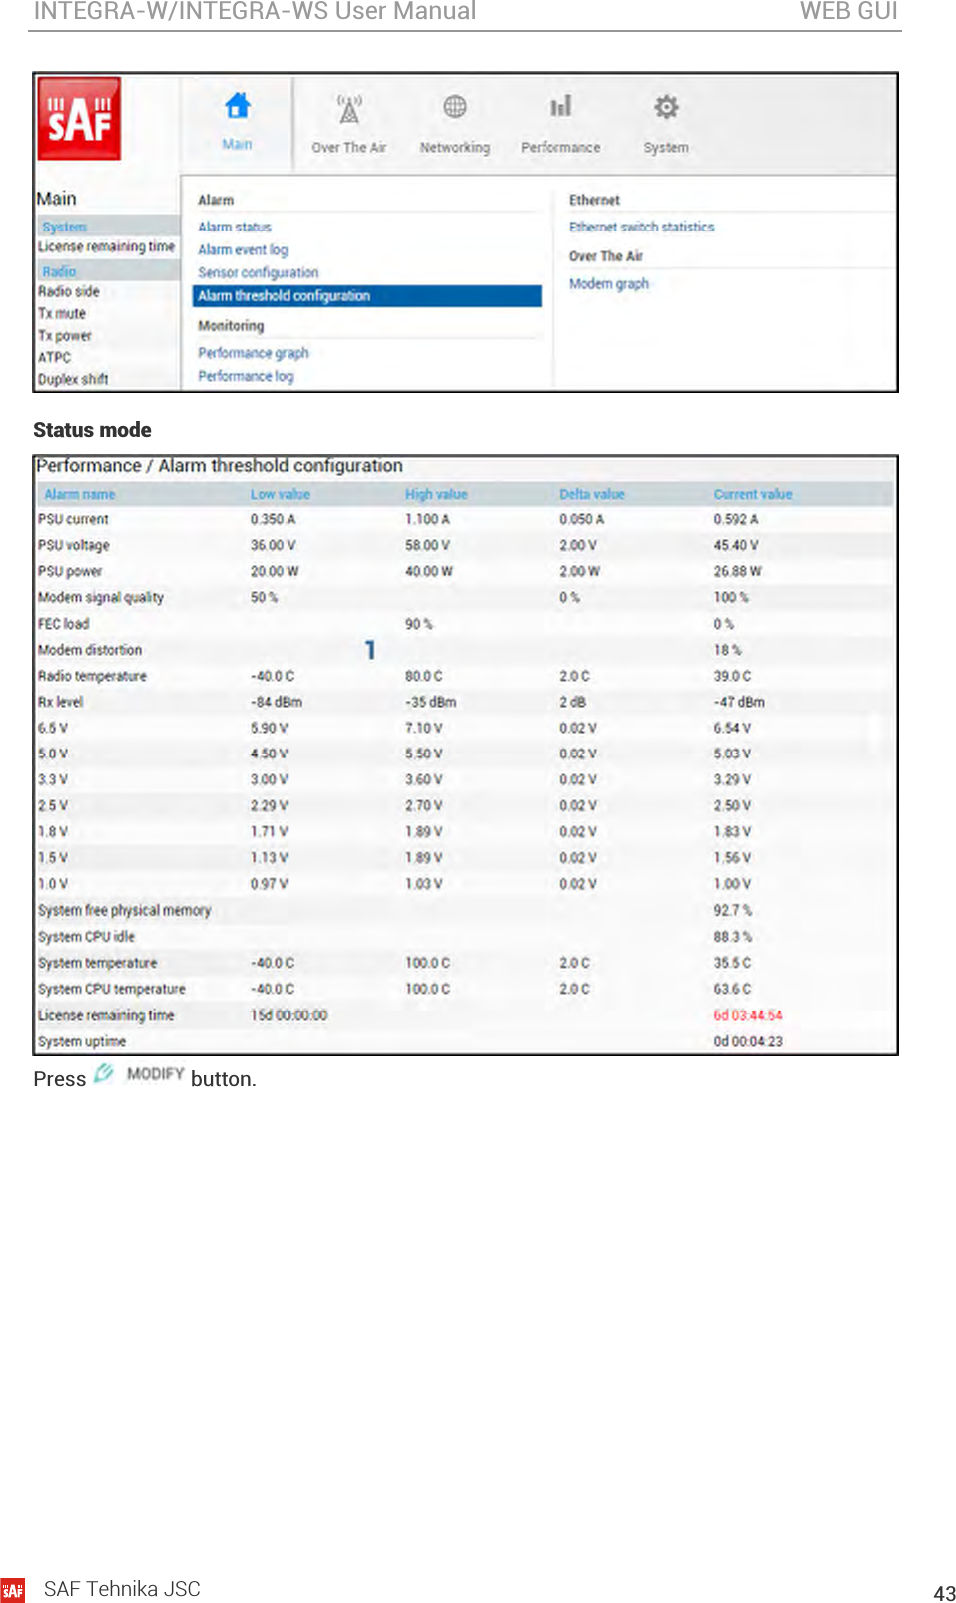Select the PSU current row name

(73, 520)
